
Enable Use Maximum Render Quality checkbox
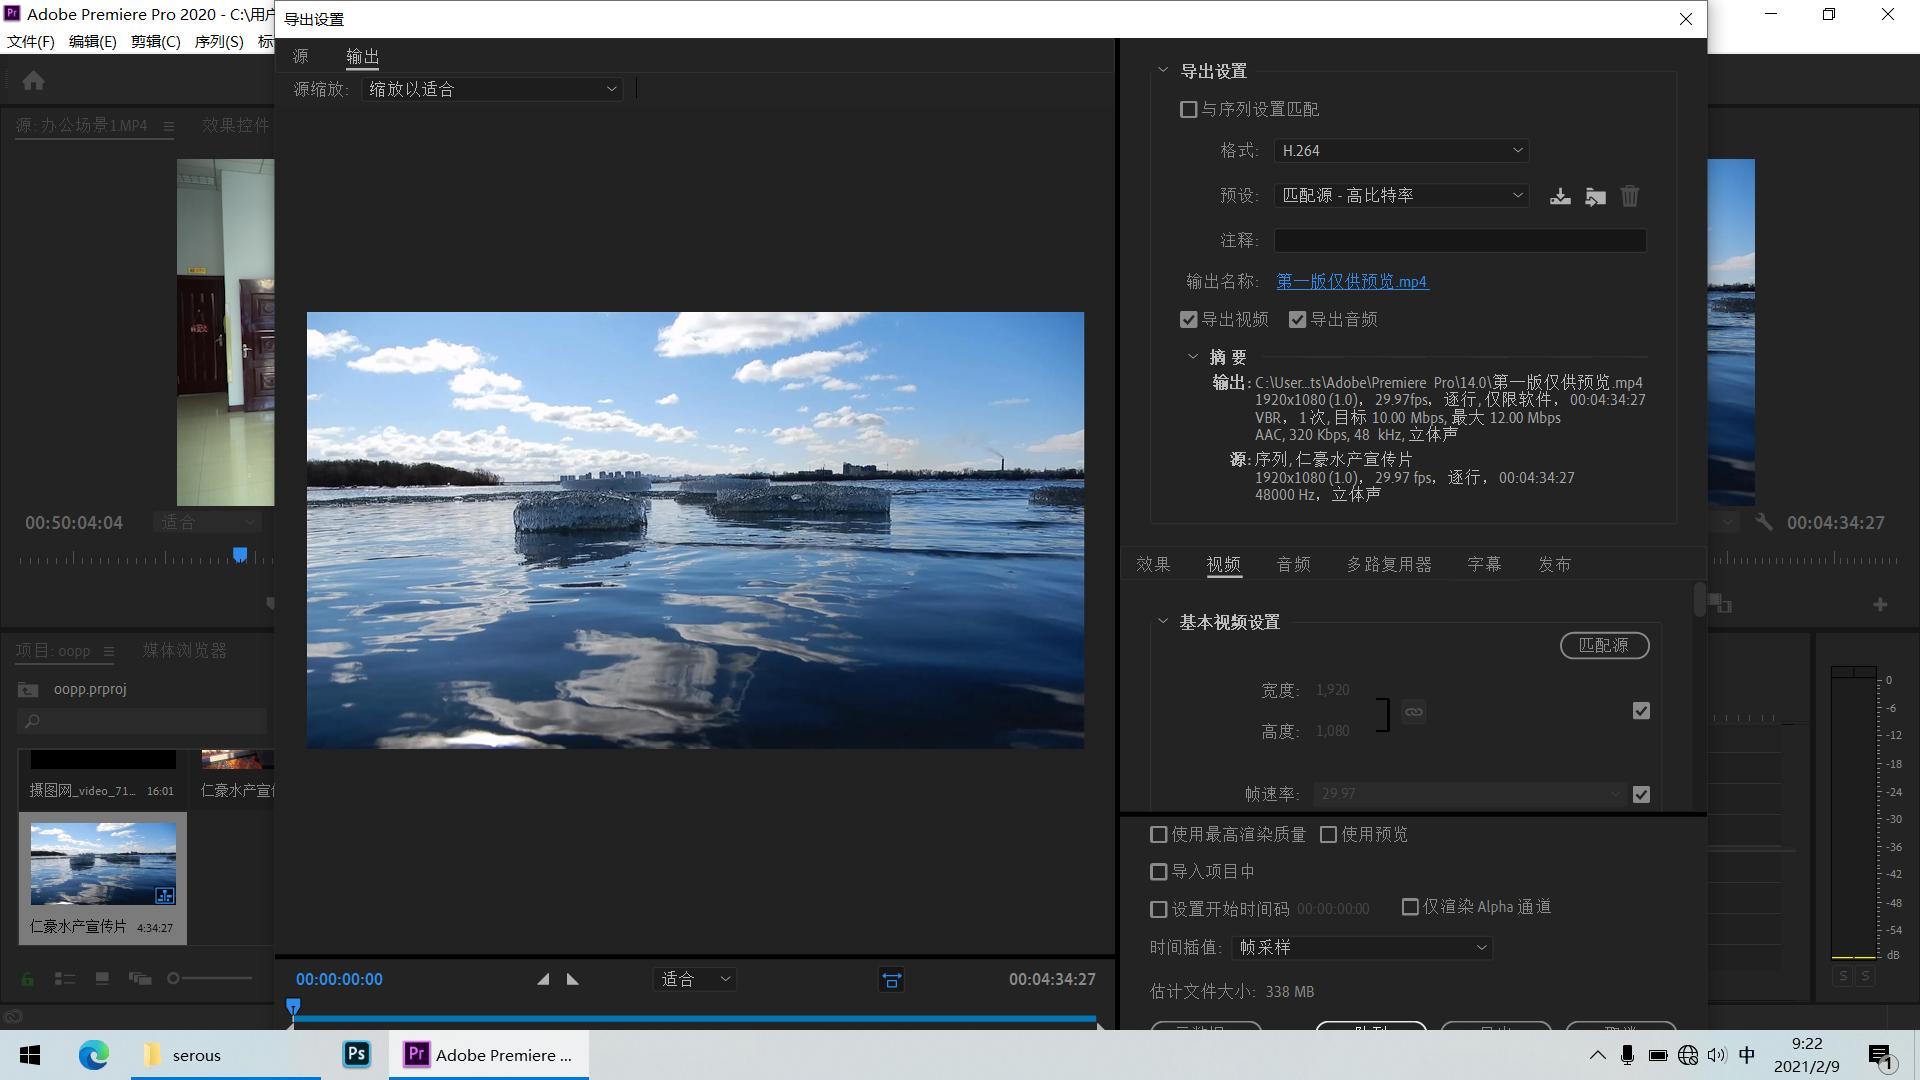click(1159, 834)
